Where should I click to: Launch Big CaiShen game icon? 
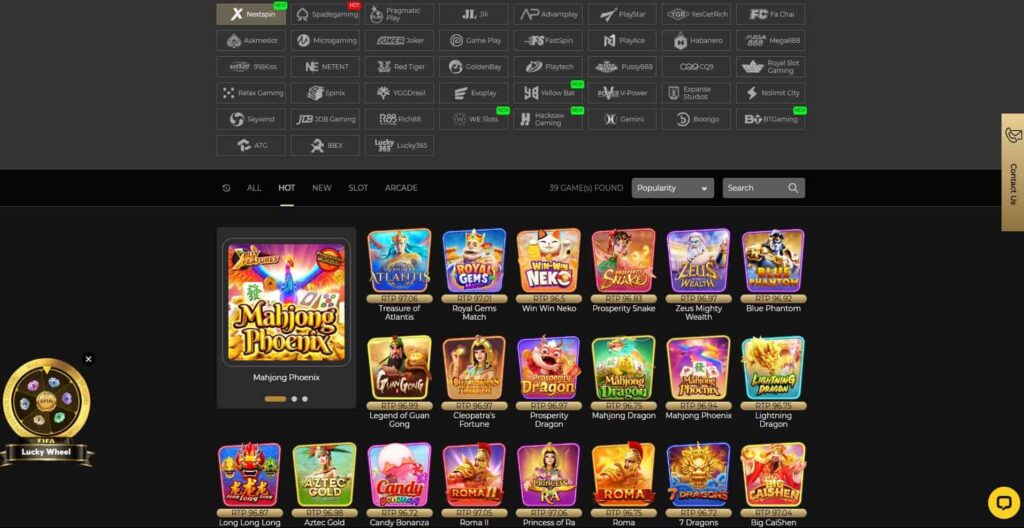tap(773, 474)
